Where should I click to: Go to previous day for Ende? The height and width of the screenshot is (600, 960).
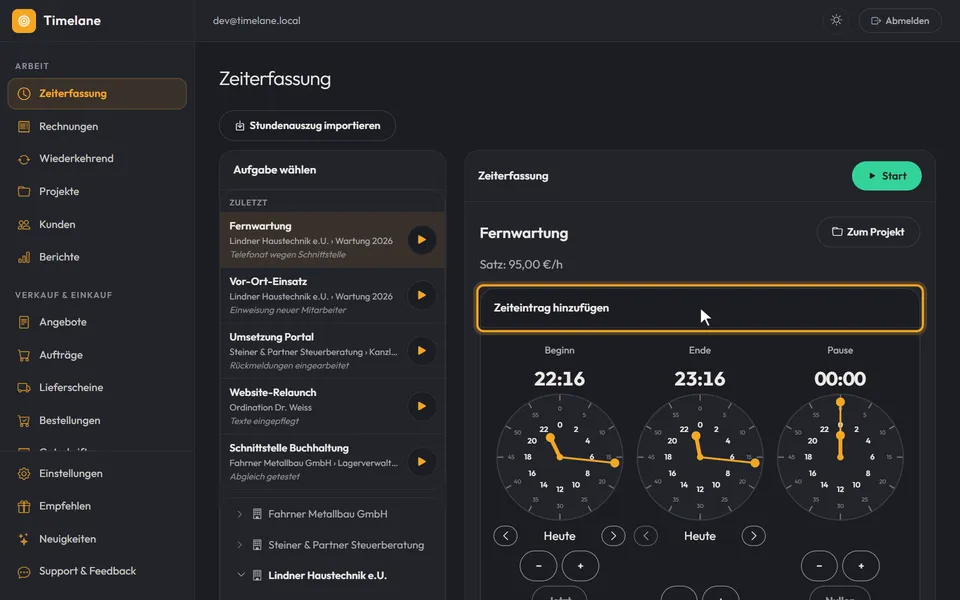646,536
